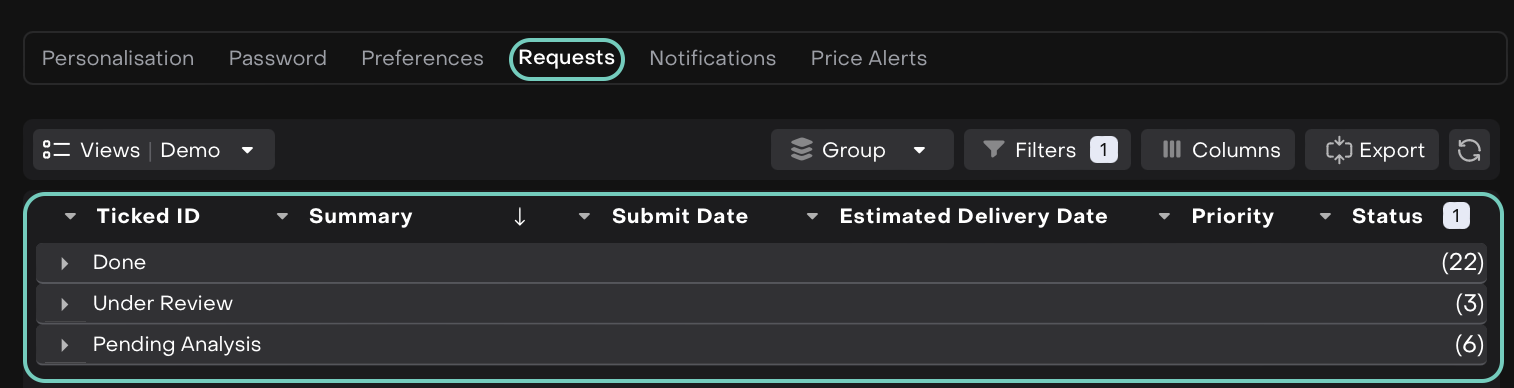Viewport: 1514px width, 388px height.
Task: Switch to the Price Alerts tab
Action: (868, 58)
